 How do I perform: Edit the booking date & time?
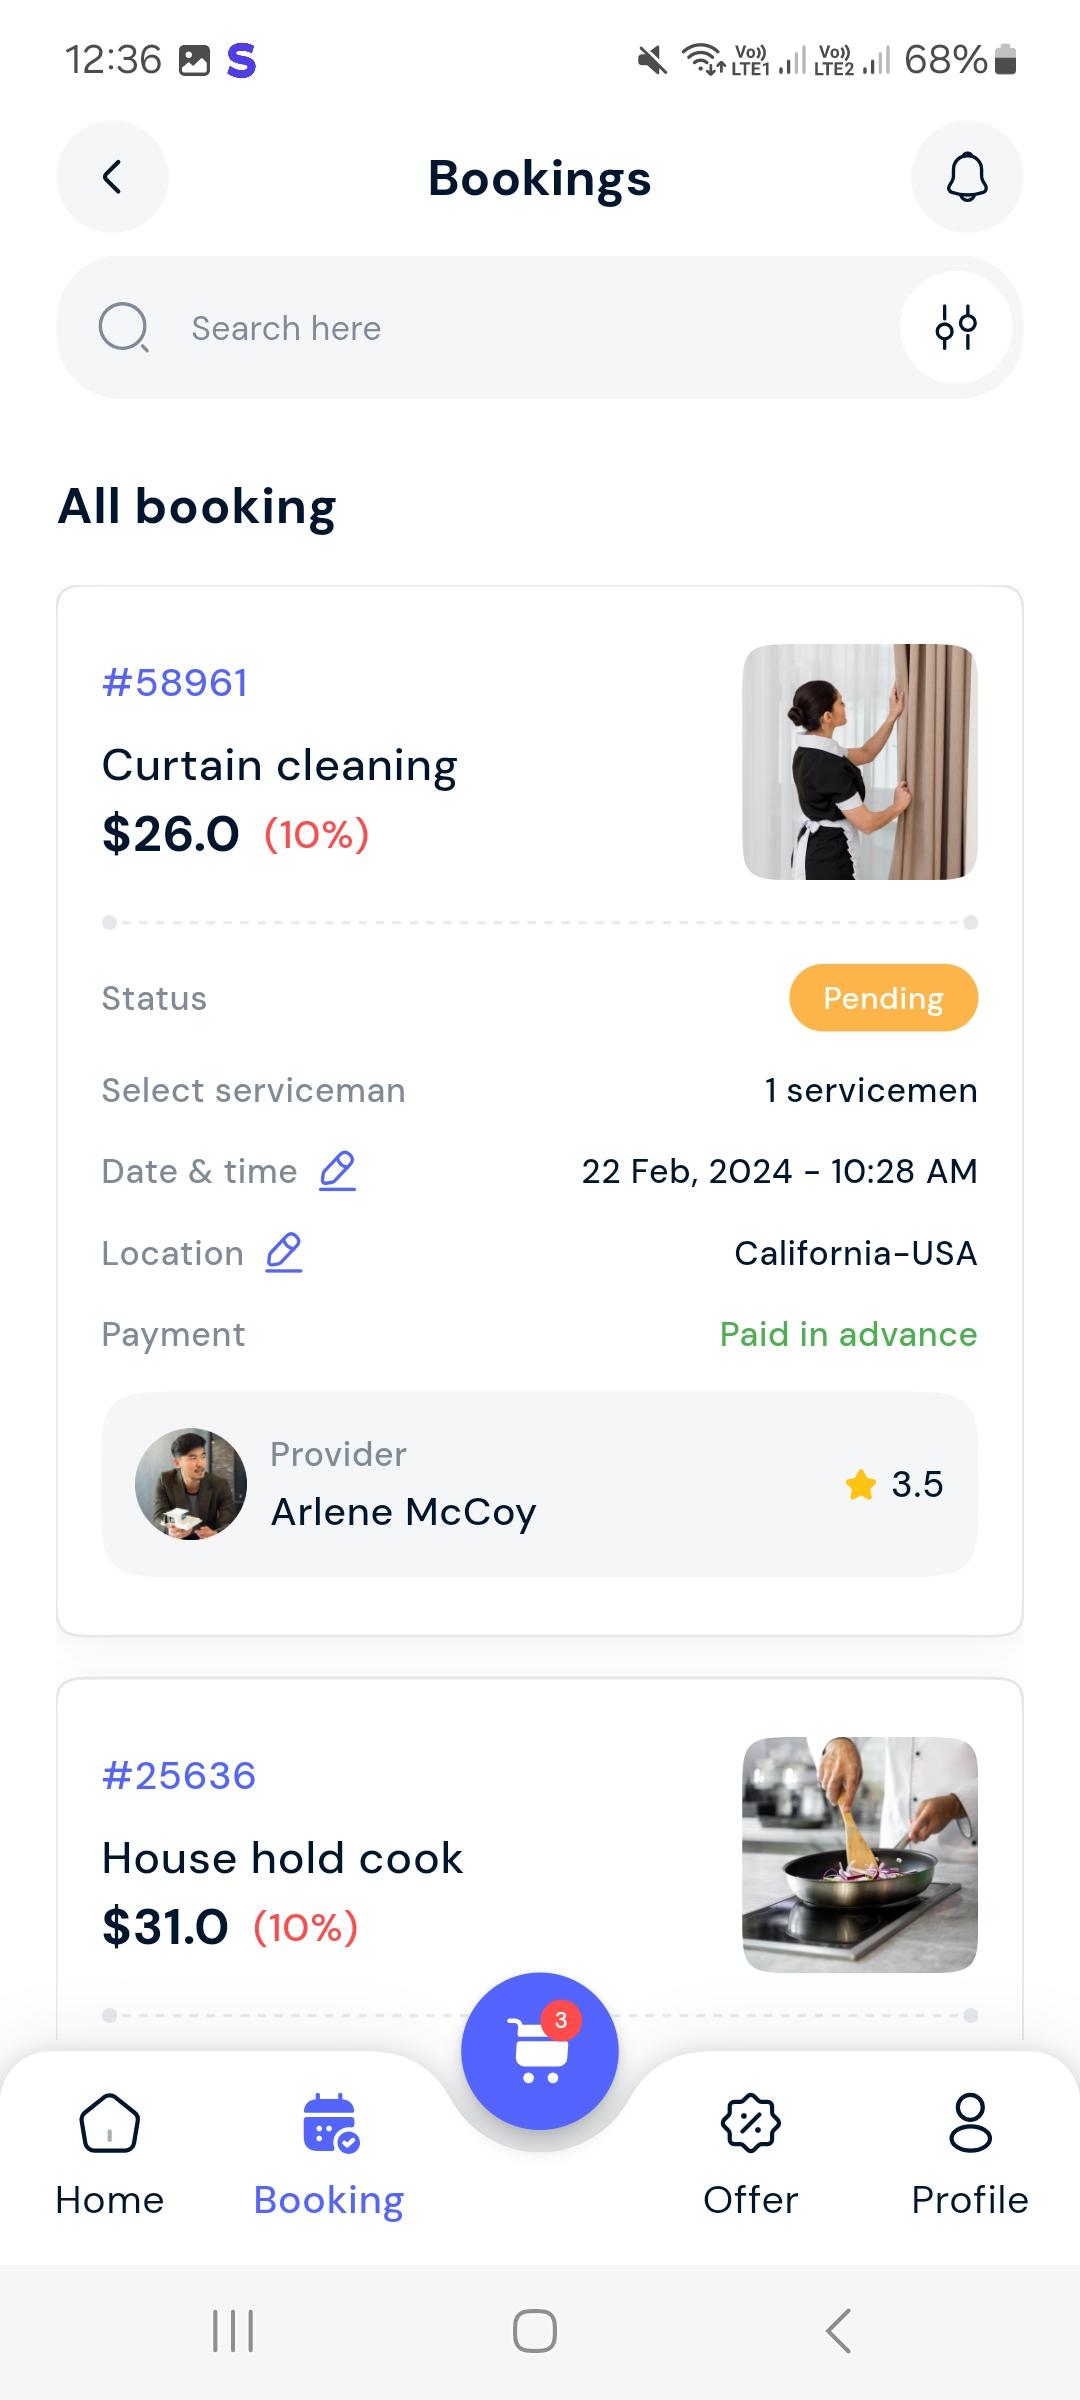(337, 1170)
